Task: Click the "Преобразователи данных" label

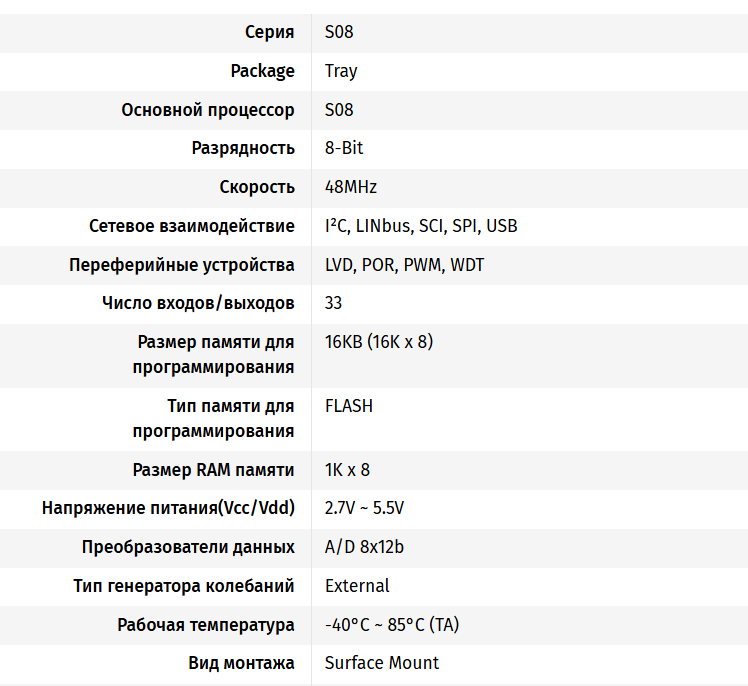Action: pos(188,547)
